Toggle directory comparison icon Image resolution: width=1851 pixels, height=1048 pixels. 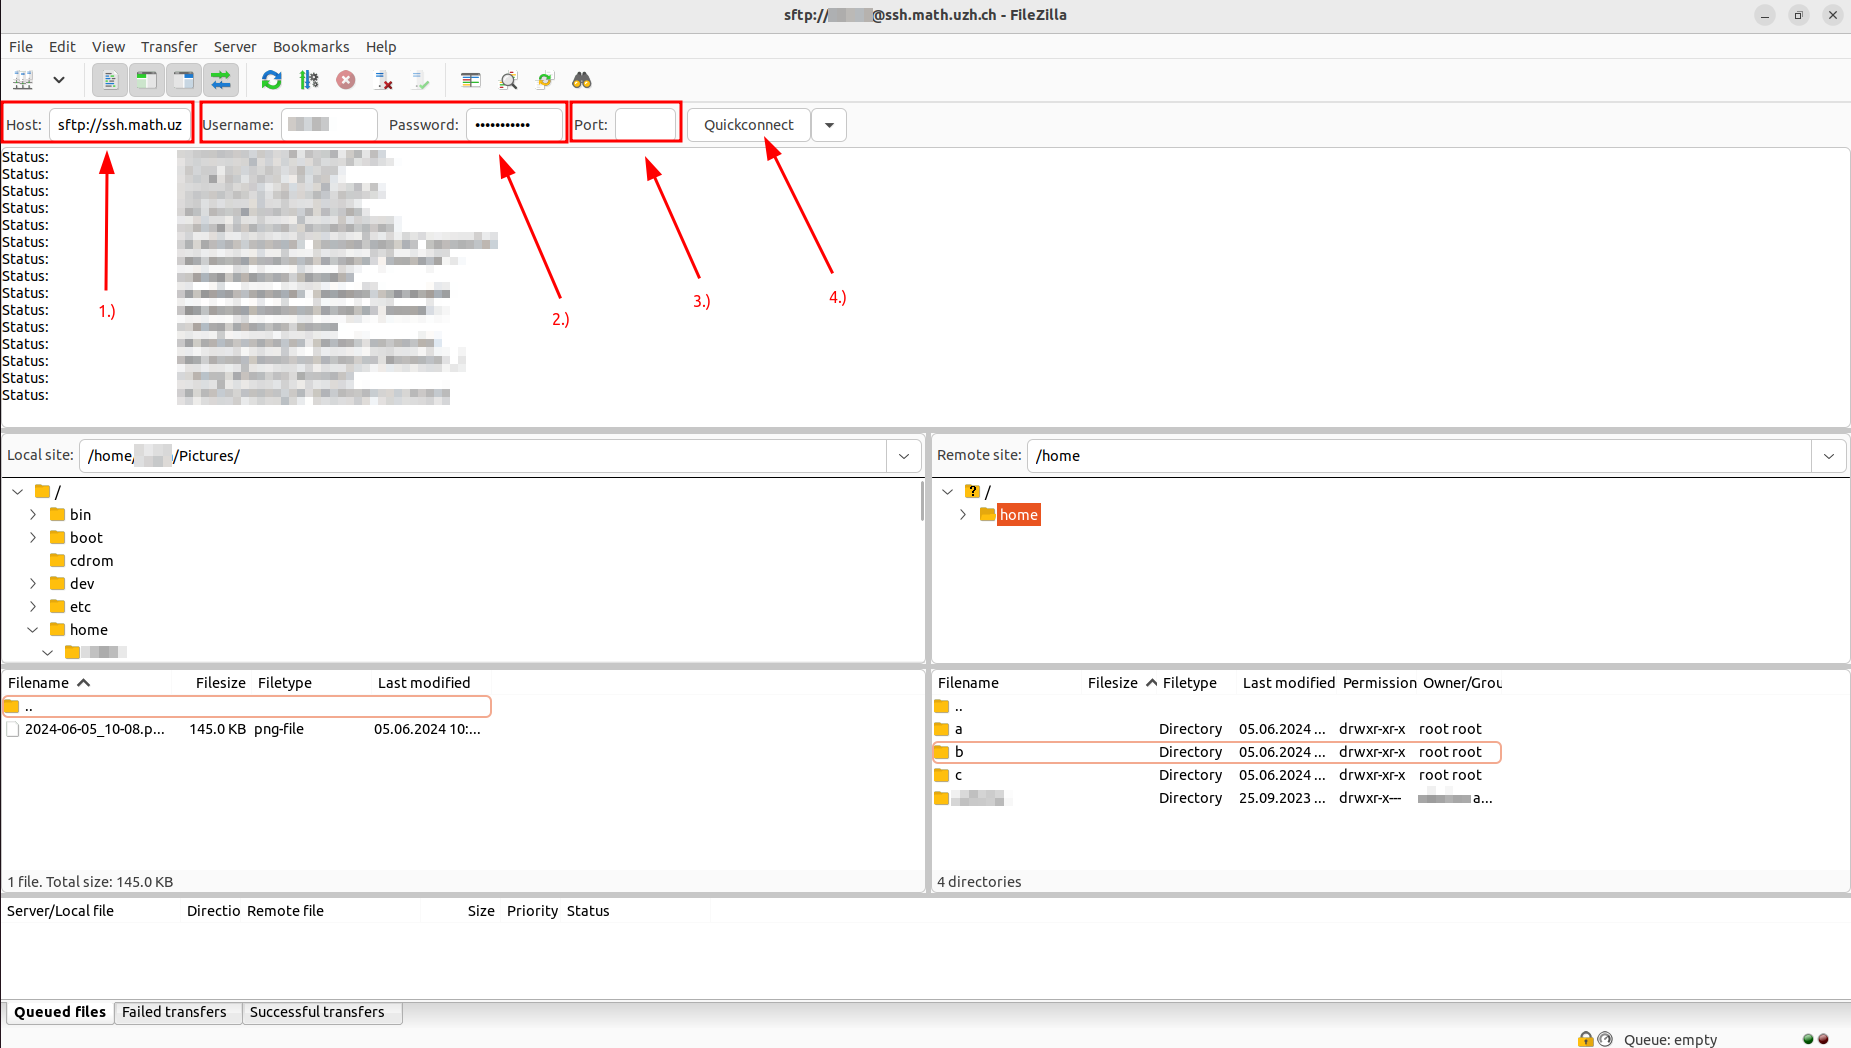pos(508,80)
